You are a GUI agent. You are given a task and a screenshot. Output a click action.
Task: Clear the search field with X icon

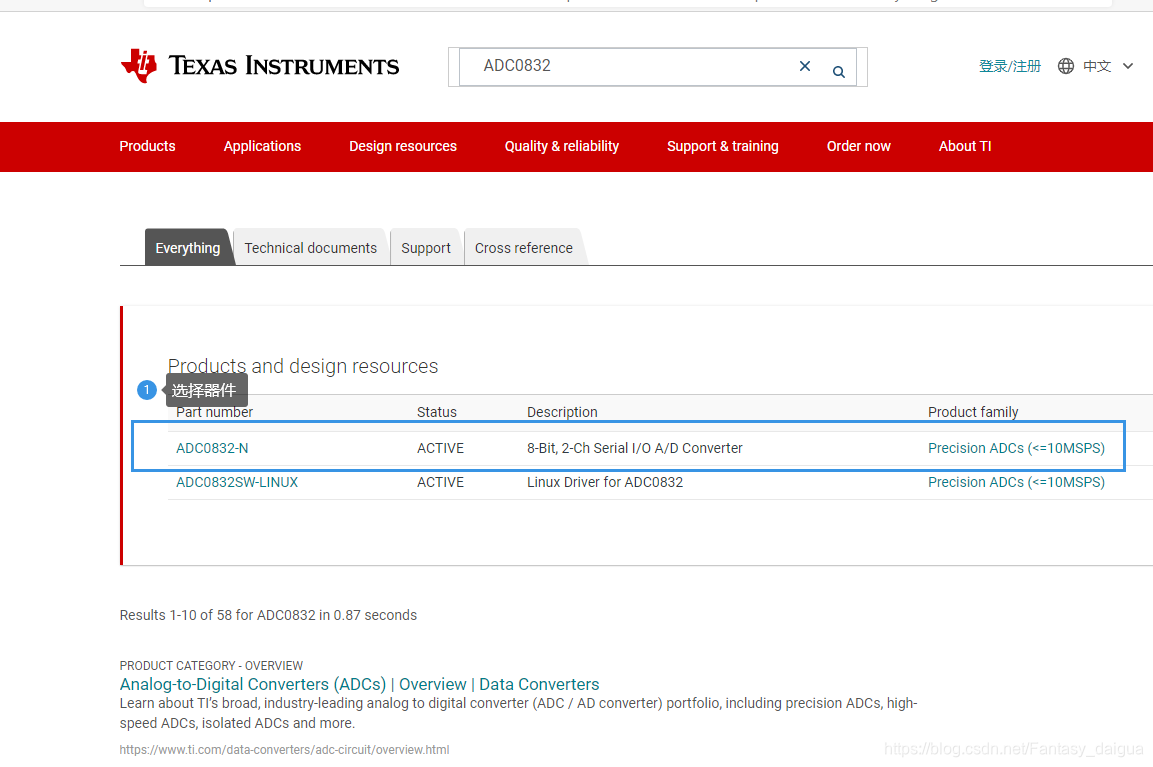[x=804, y=66]
